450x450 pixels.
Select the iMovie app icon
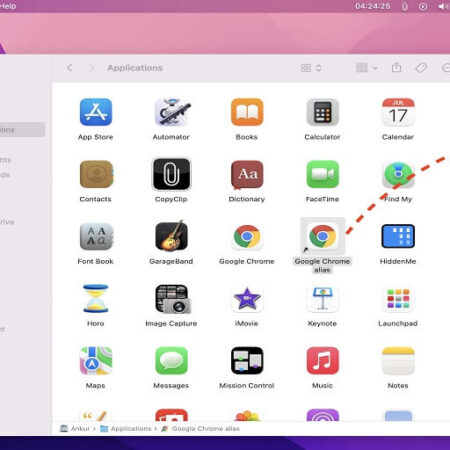click(247, 299)
